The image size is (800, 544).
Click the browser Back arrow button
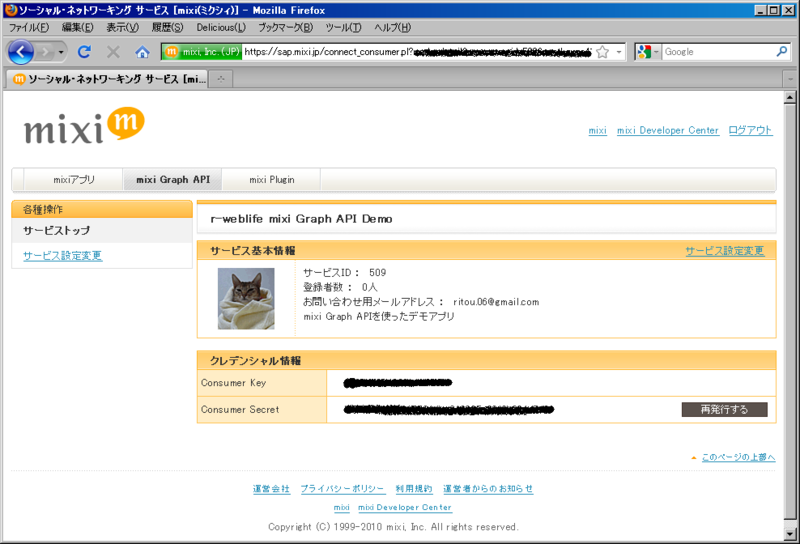pyautogui.click(x=21, y=52)
